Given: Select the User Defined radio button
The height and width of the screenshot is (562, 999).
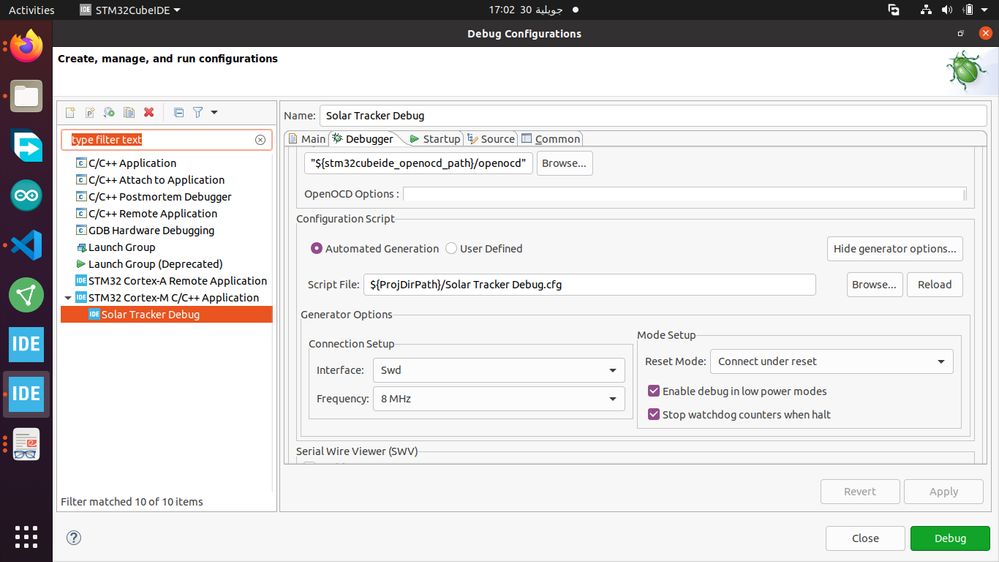Looking at the screenshot, I should click(x=451, y=249).
